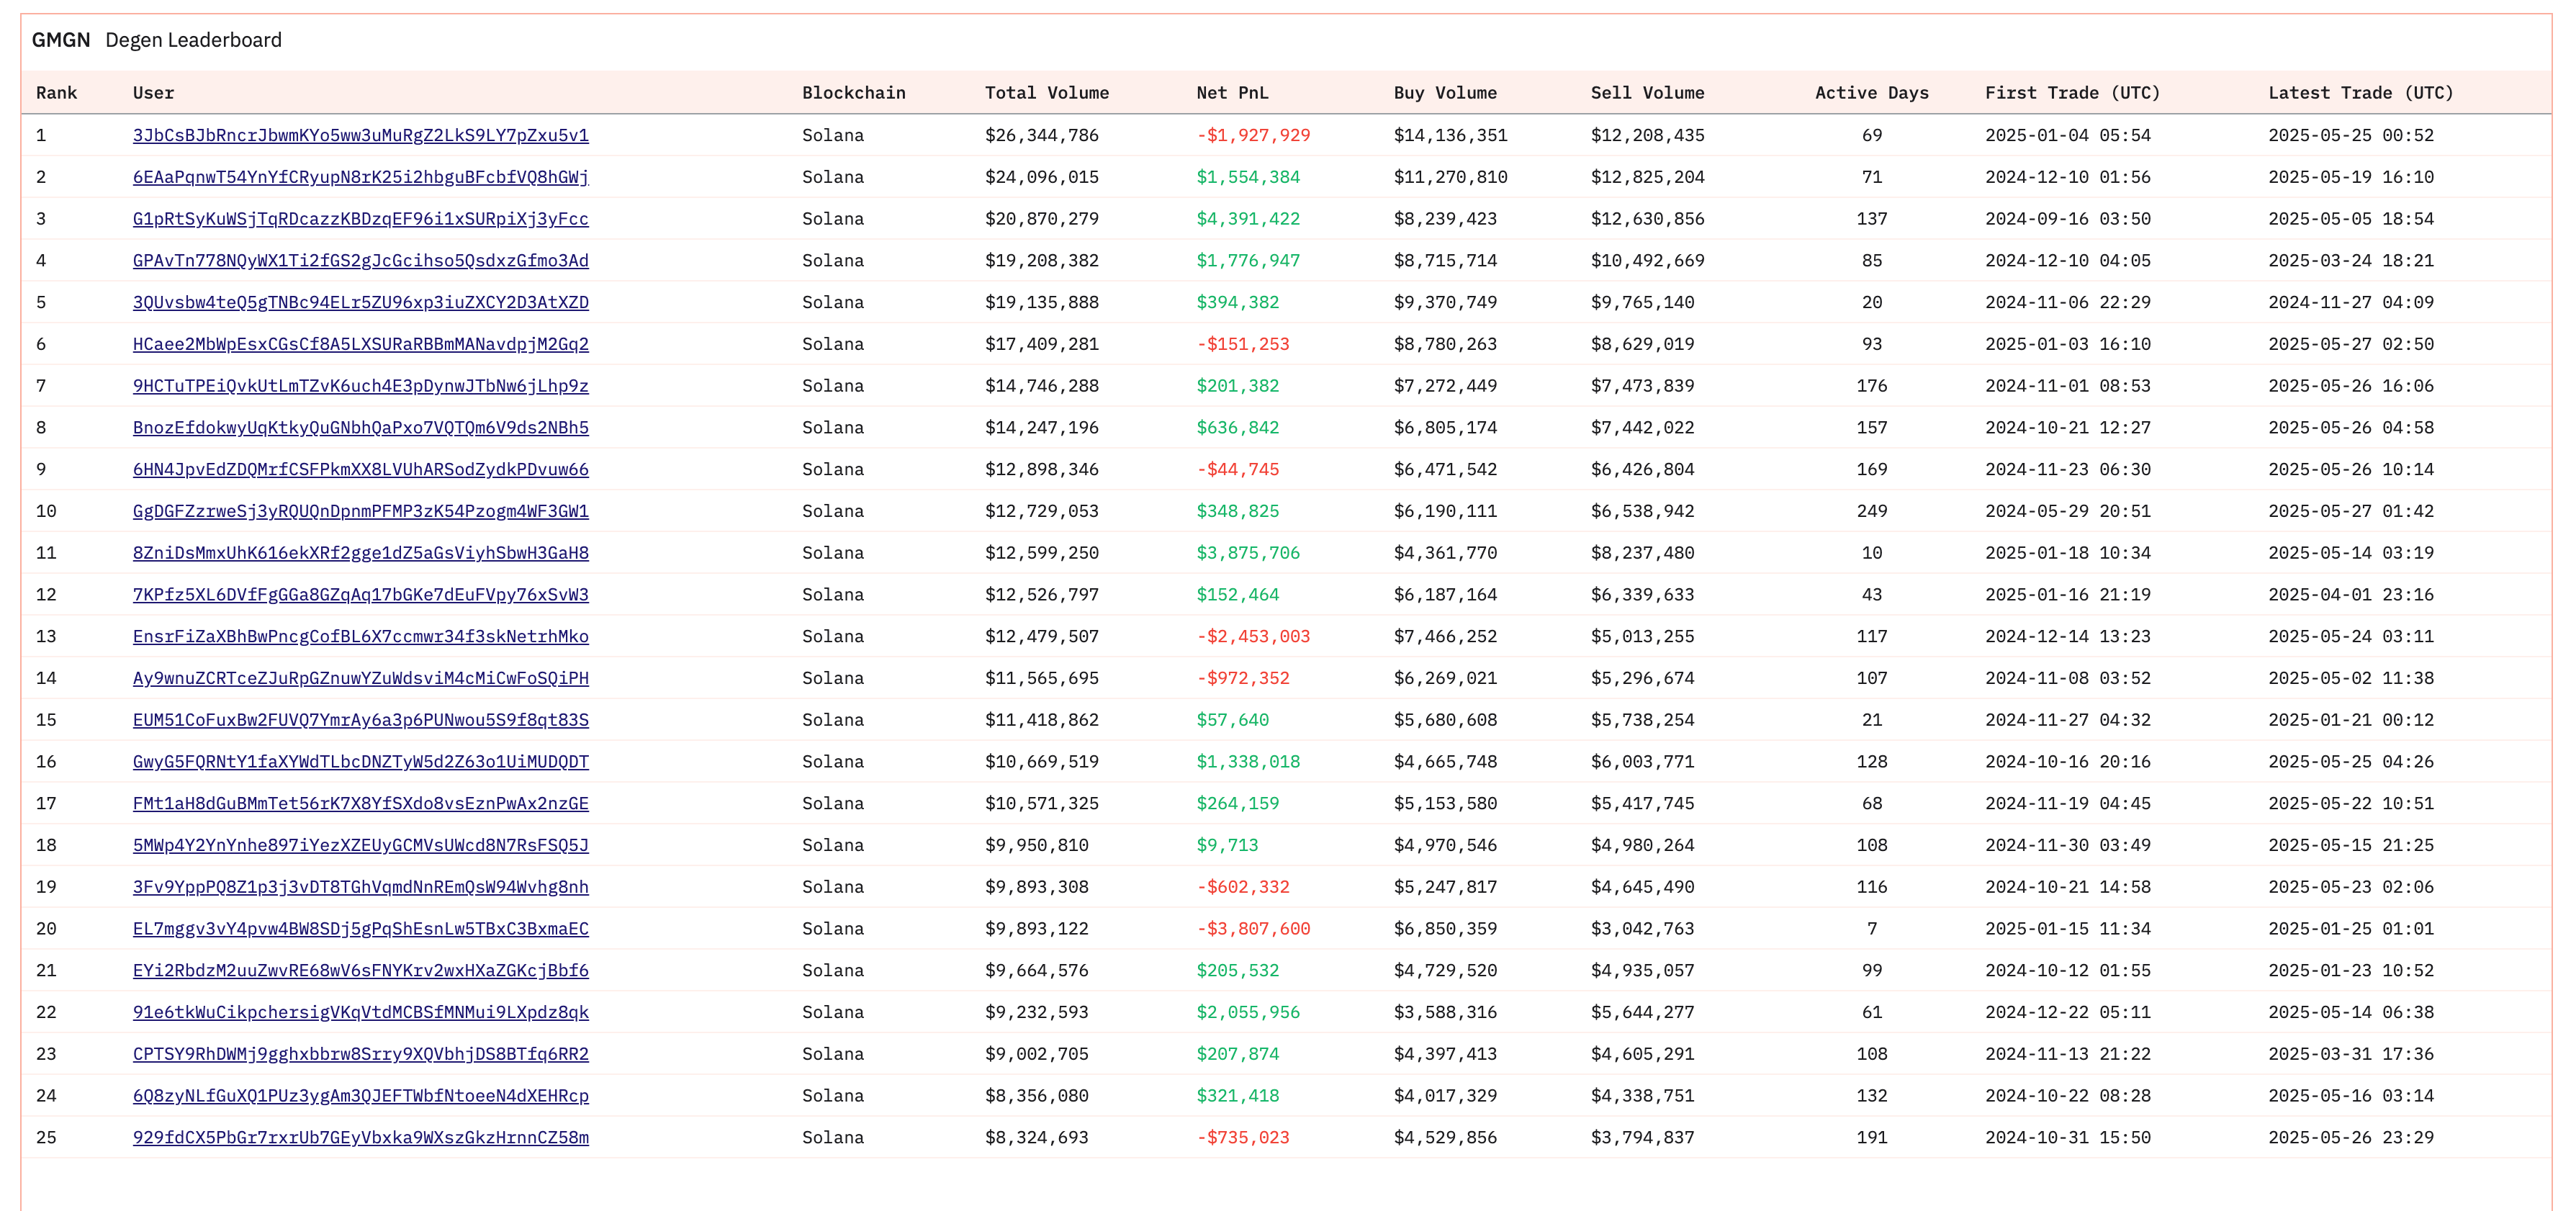Click the Total Volume column header

pos(1046,93)
